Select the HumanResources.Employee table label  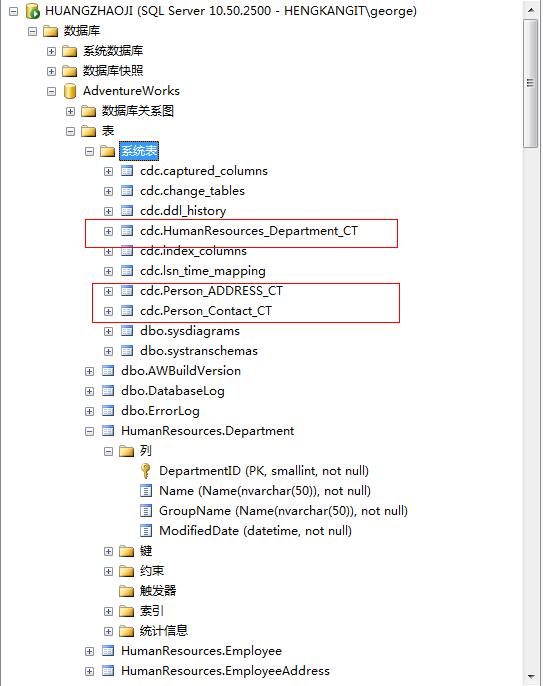pyautogui.click(x=201, y=651)
